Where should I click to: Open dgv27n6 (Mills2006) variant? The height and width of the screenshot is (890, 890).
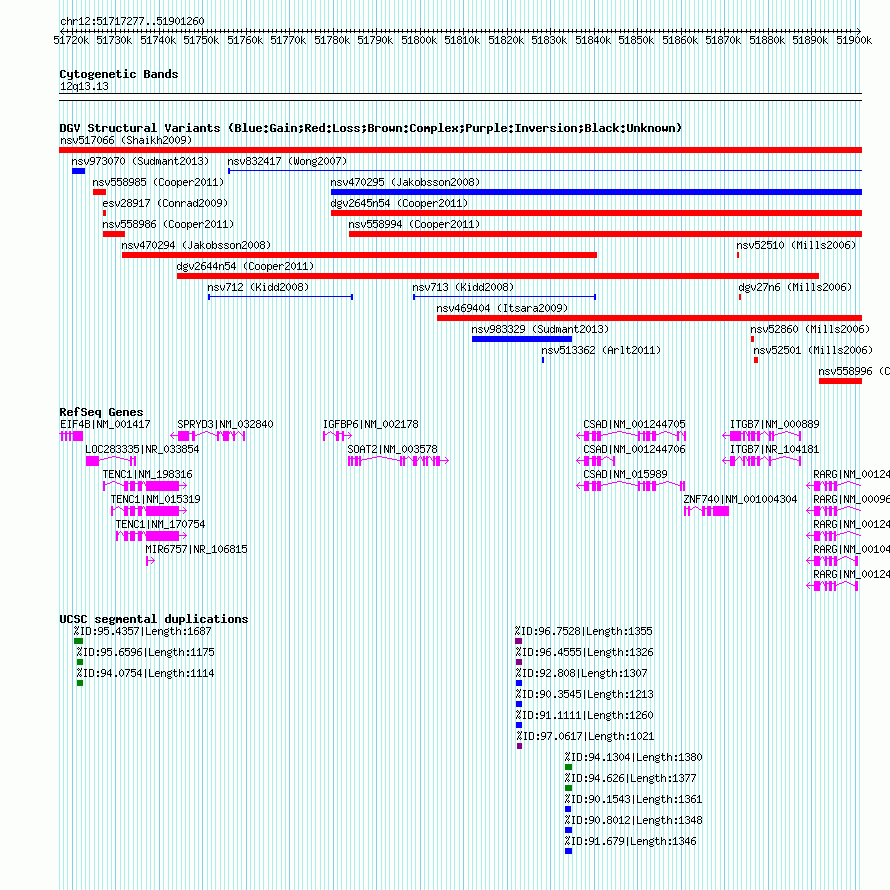(740, 297)
